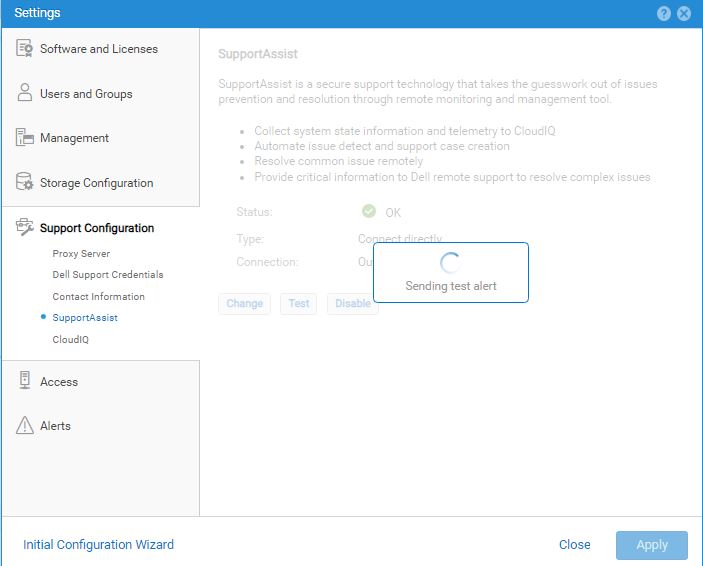Click the Users and Groups person icon

point(25,93)
